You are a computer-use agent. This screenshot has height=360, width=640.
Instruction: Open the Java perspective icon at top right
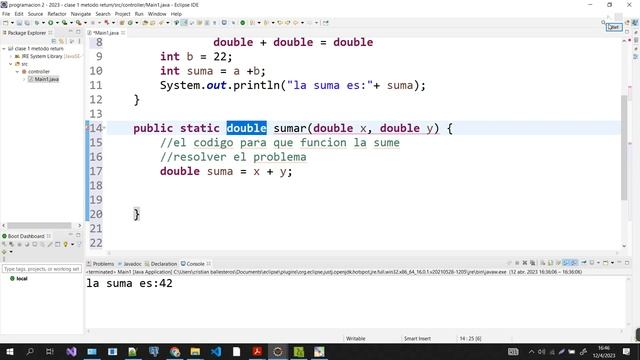(x=635, y=23)
